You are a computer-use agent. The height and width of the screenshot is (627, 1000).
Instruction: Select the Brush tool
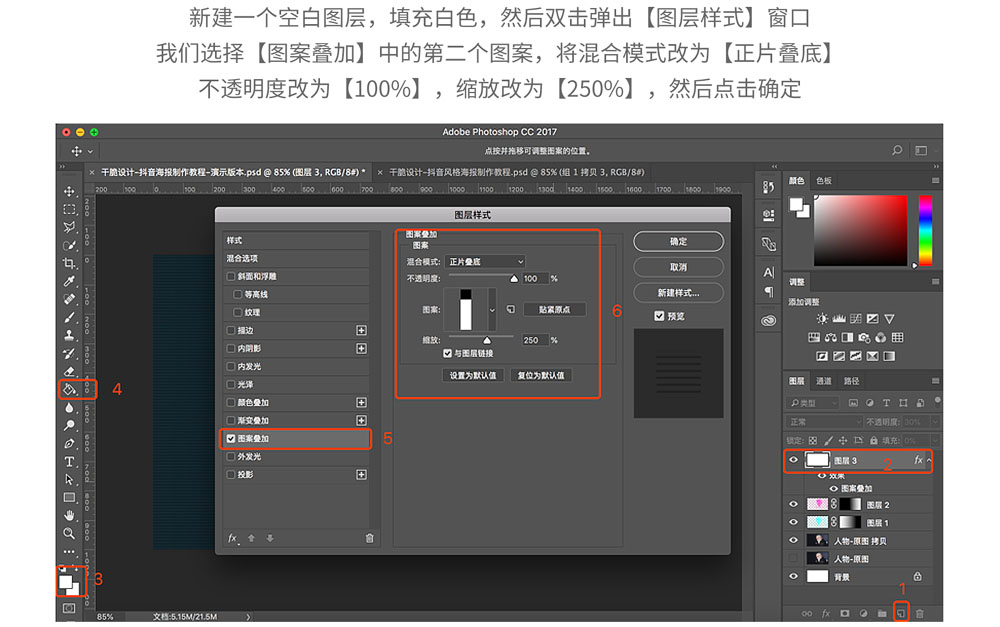coord(69,317)
